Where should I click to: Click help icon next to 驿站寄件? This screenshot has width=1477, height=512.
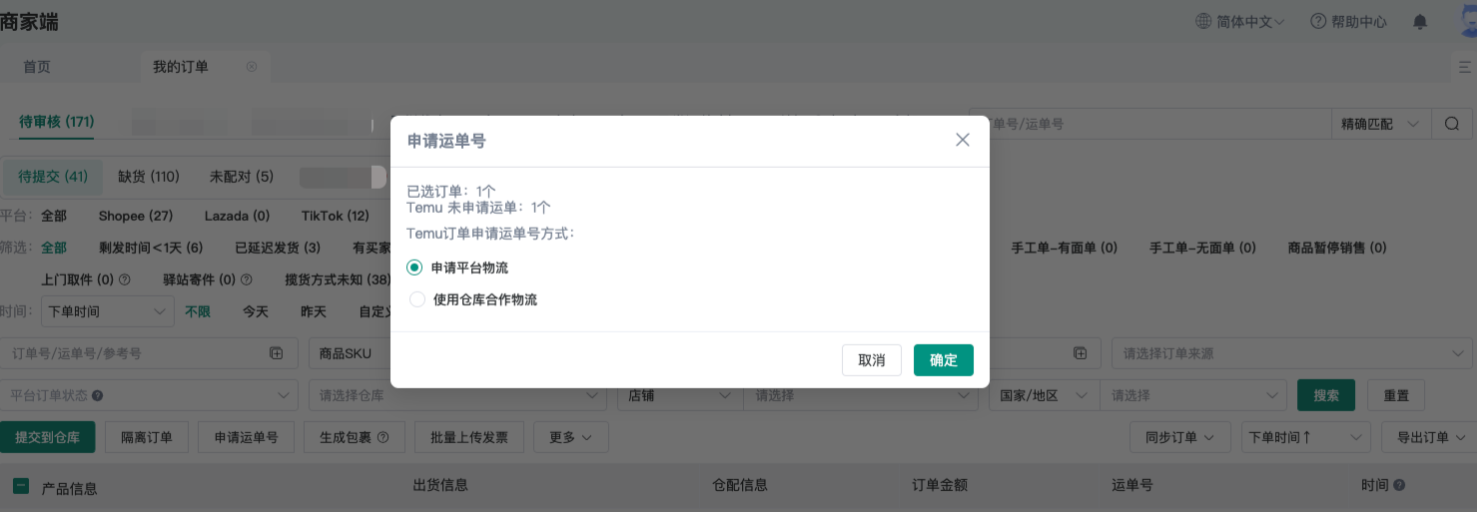tap(246, 280)
